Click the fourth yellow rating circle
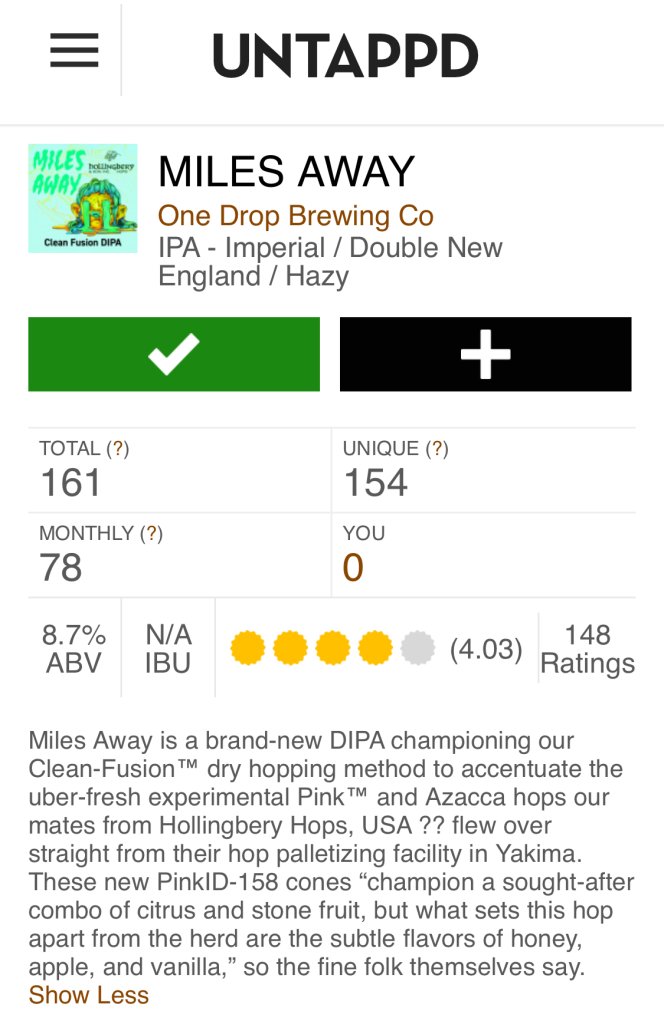664x1024 pixels. (375, 649)
